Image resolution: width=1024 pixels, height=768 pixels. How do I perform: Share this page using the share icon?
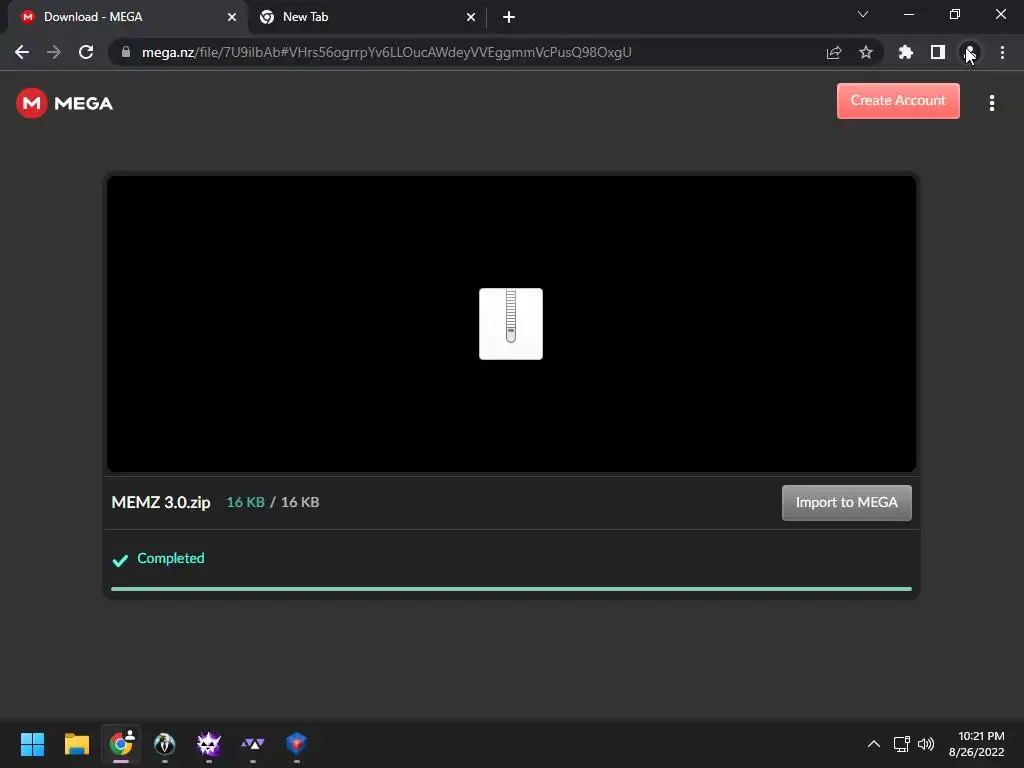tap(833, 52)
